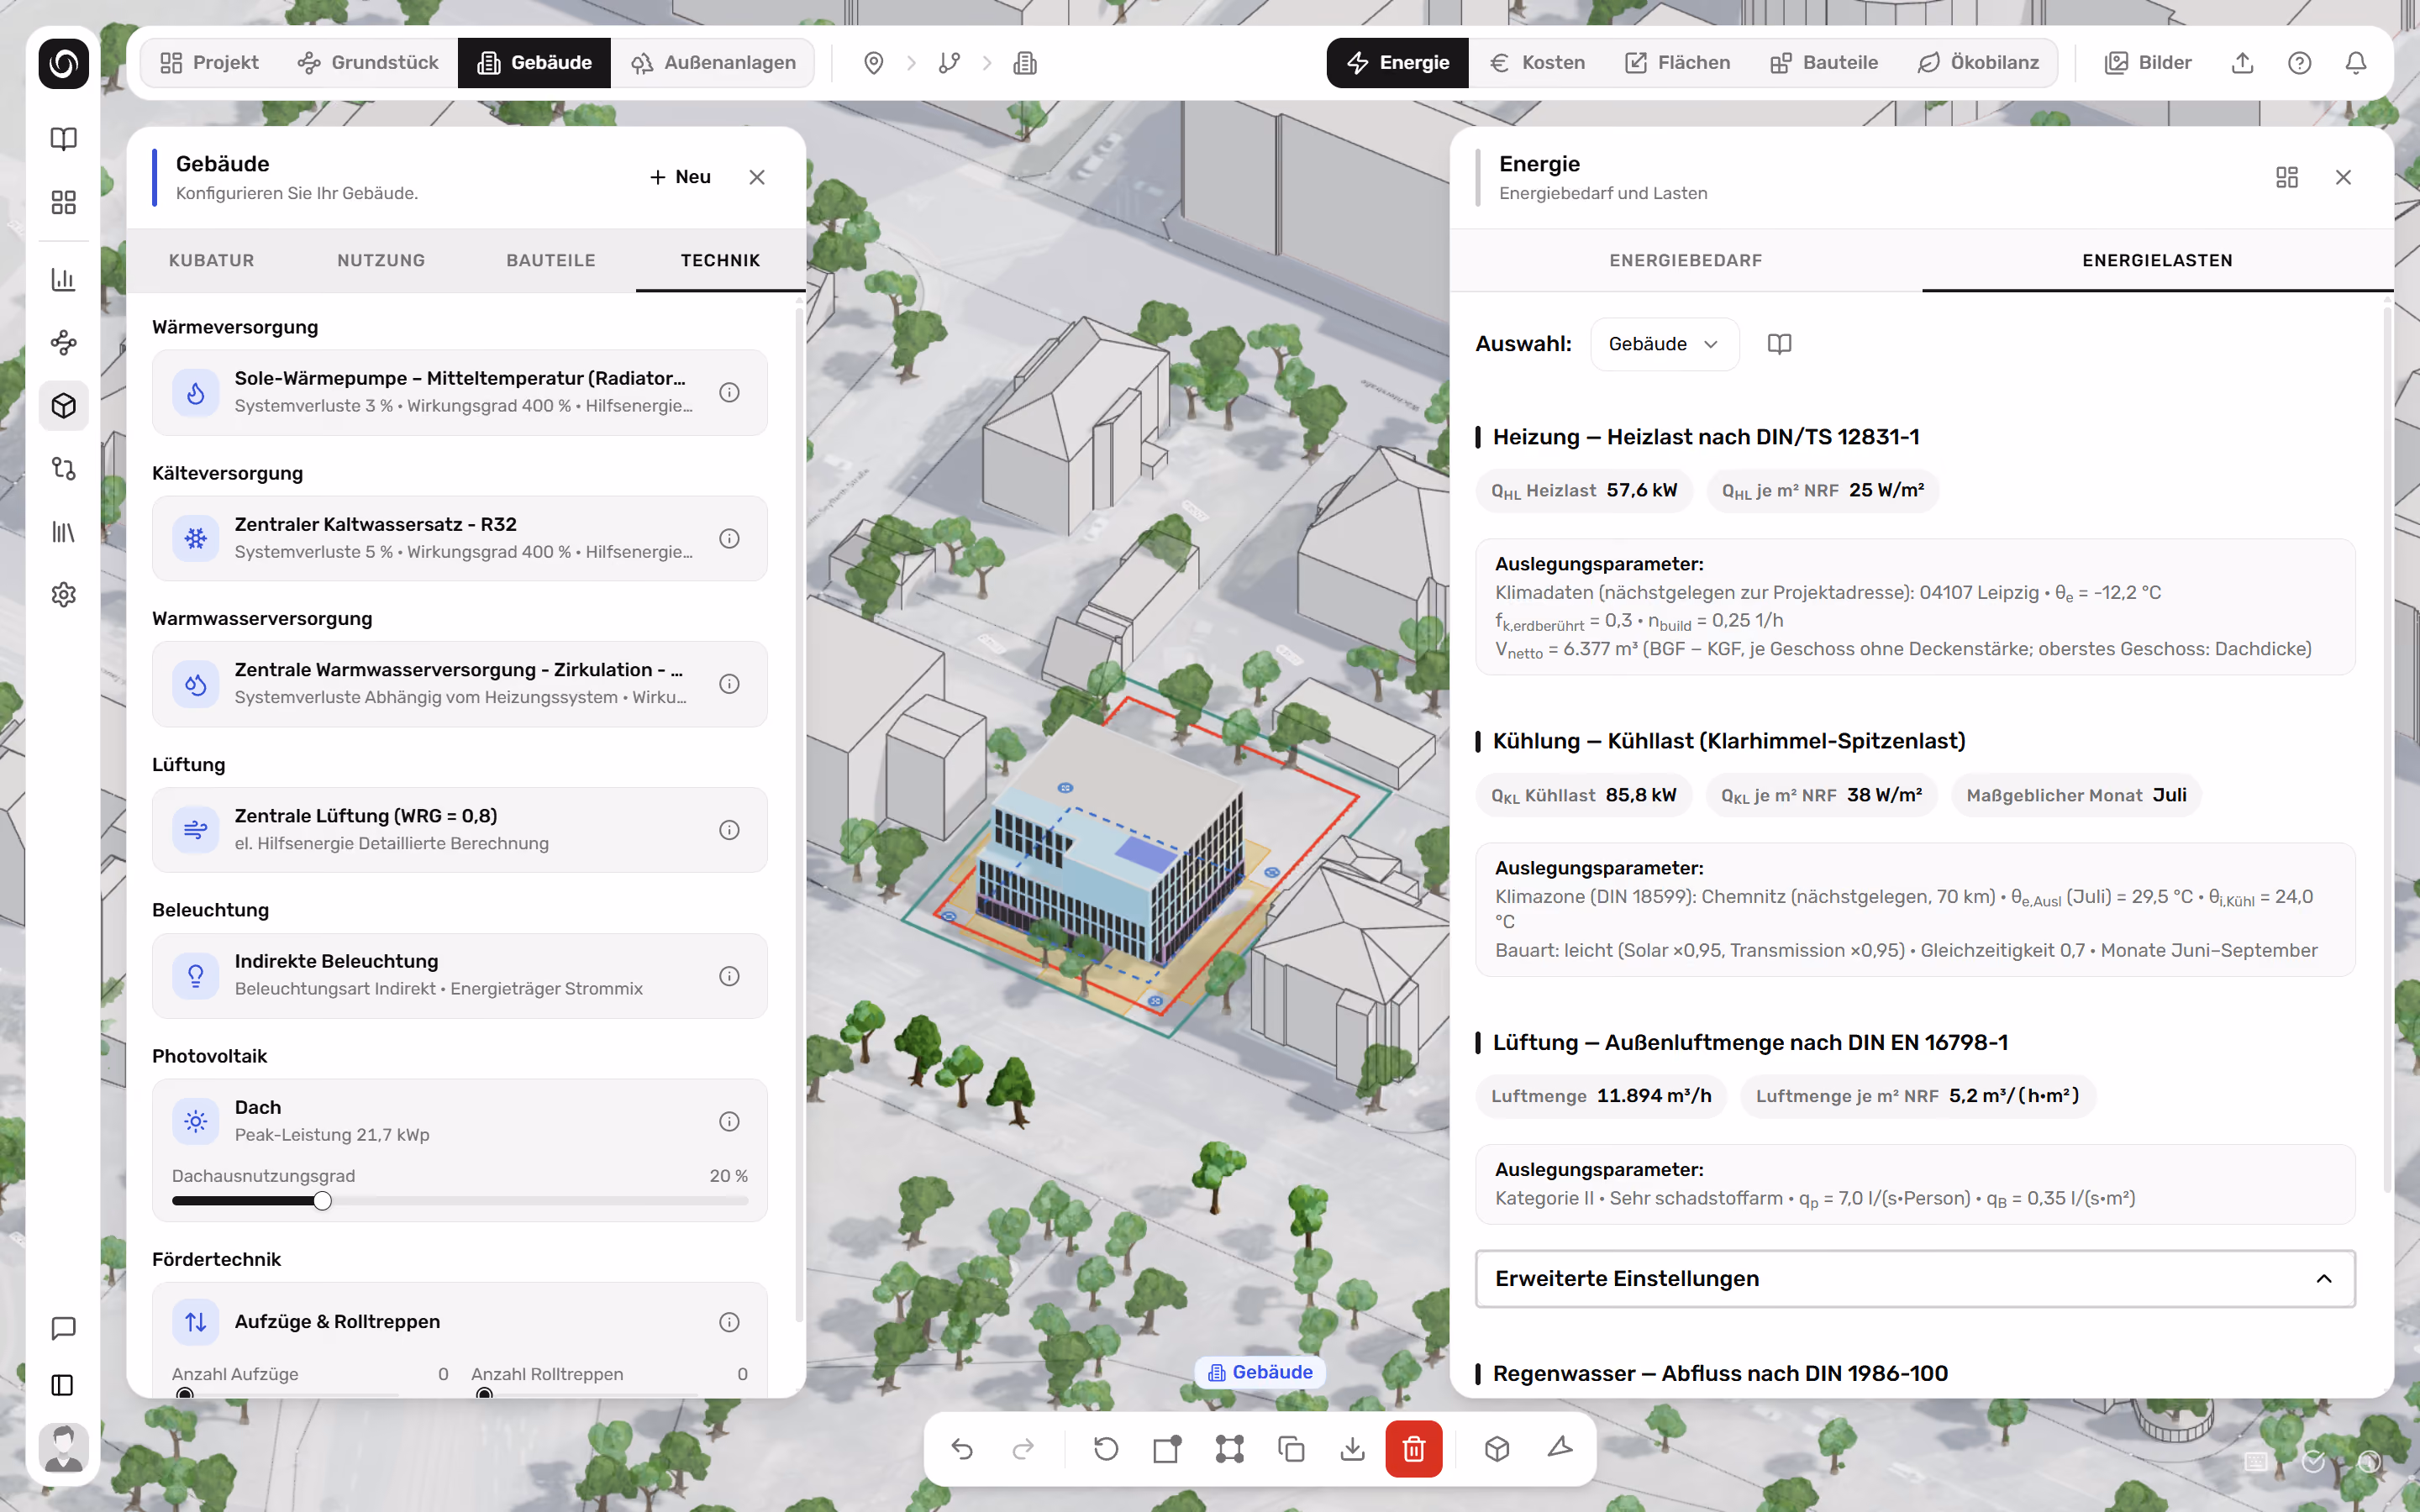This screenshot has height=1512, width=2420.
Task: Open Zentrale Warmwasserversorgung selection card
Action: (460, 684)
